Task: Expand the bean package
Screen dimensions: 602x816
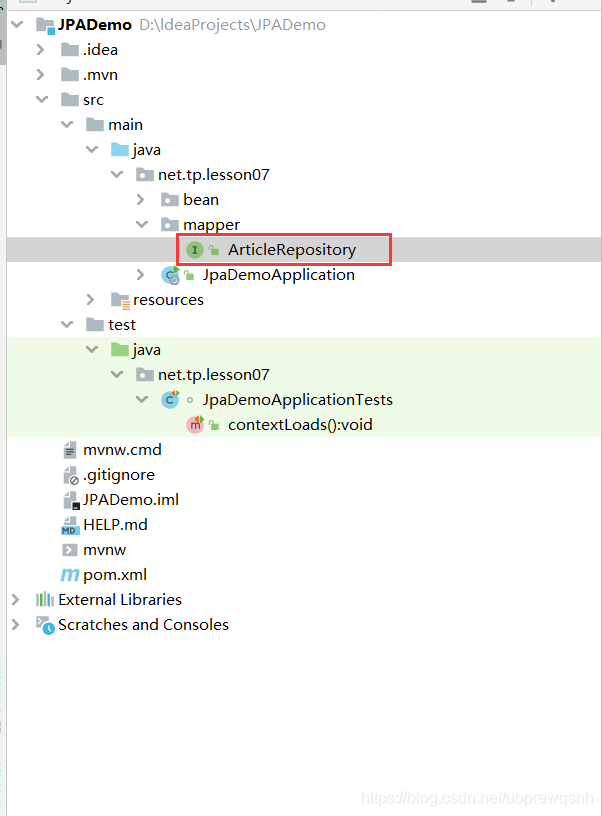Action: click(x=140, y=199)
